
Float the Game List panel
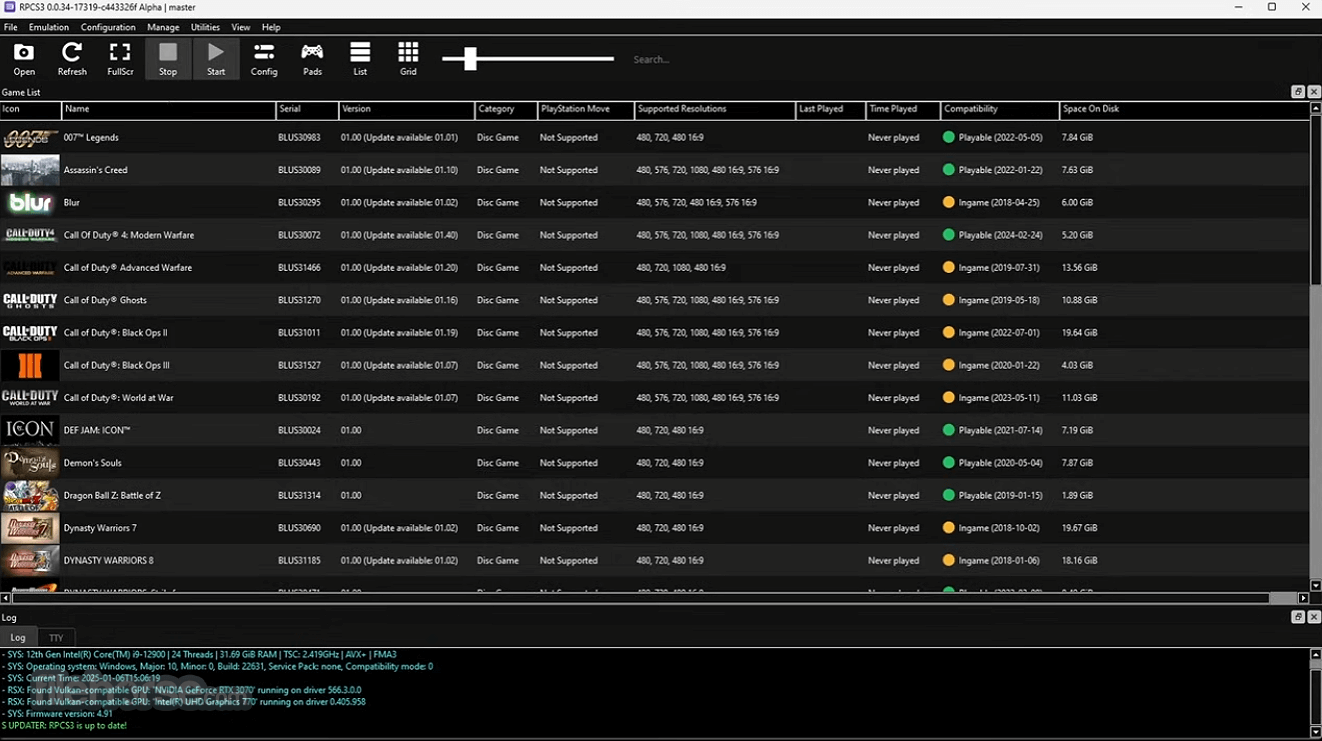pyautogui.click(x=1298, y=92)
